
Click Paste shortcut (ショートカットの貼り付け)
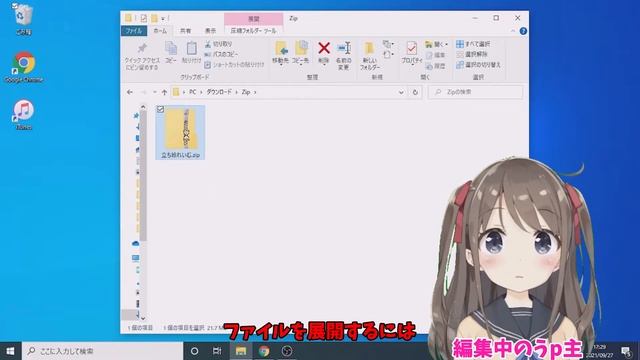coord(234,64)
